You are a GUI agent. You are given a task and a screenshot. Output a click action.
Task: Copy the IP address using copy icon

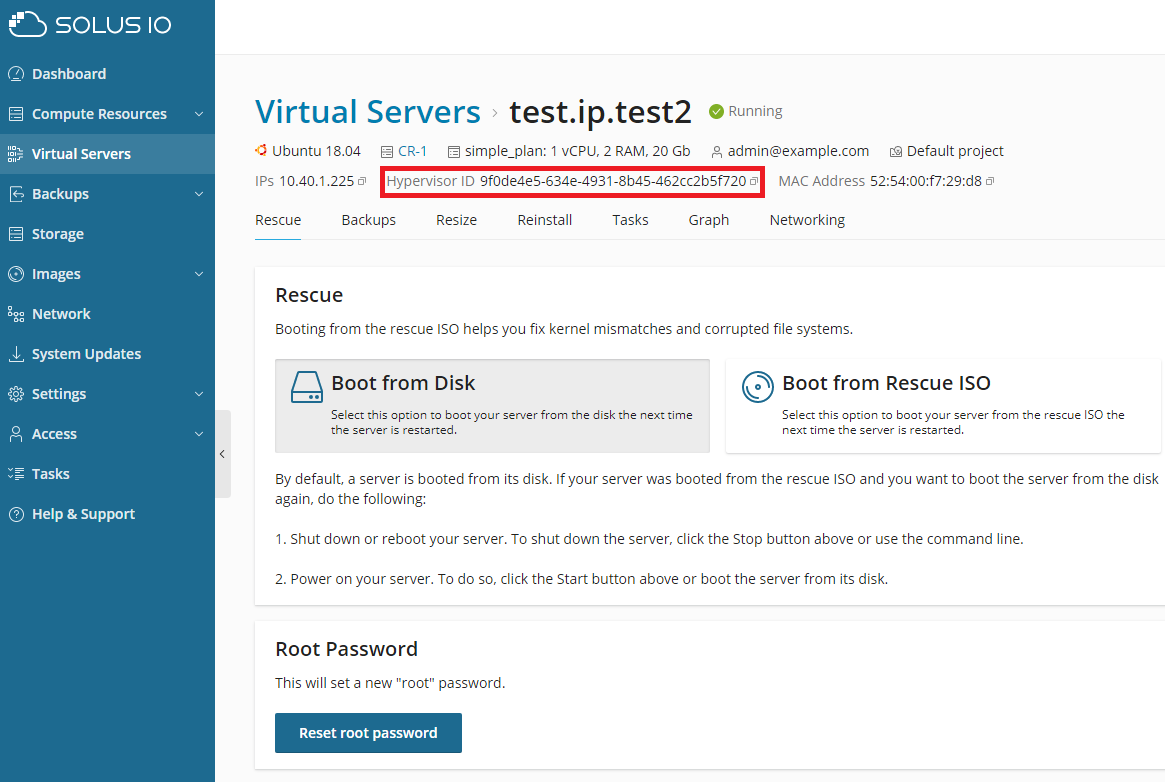pos(362,182)
